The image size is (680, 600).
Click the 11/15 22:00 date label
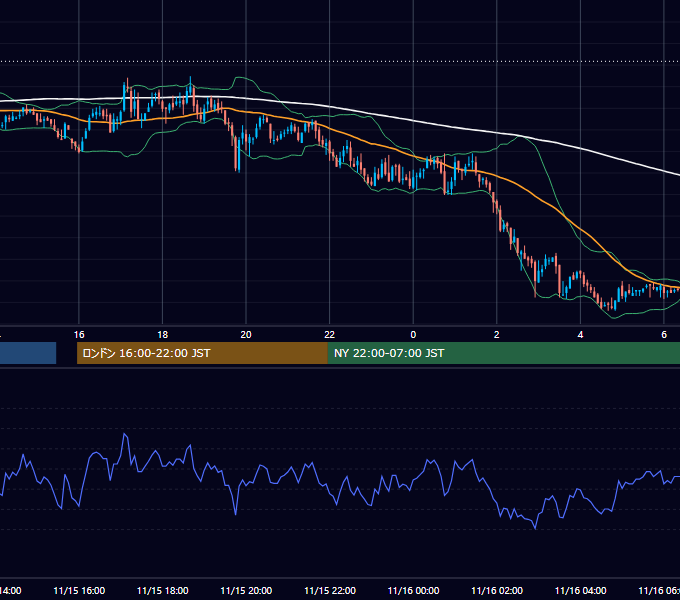point(330,590)
